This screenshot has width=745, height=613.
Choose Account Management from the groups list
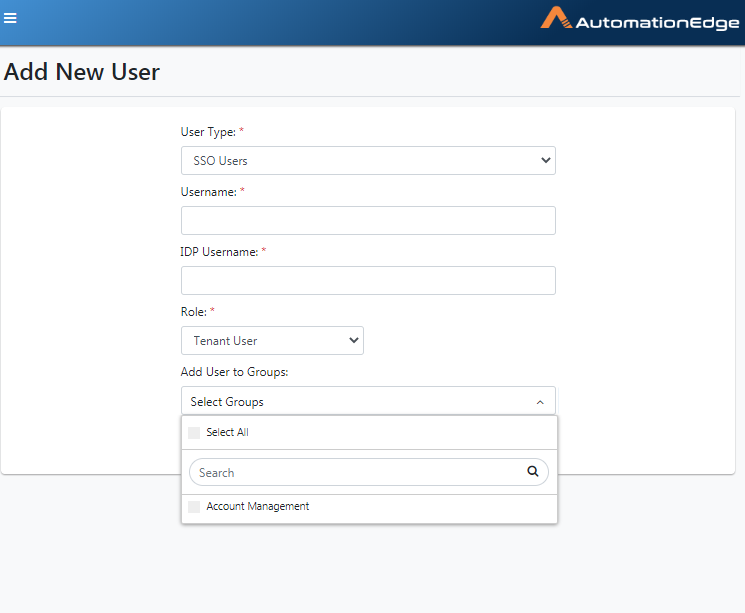tap(258, 507)
